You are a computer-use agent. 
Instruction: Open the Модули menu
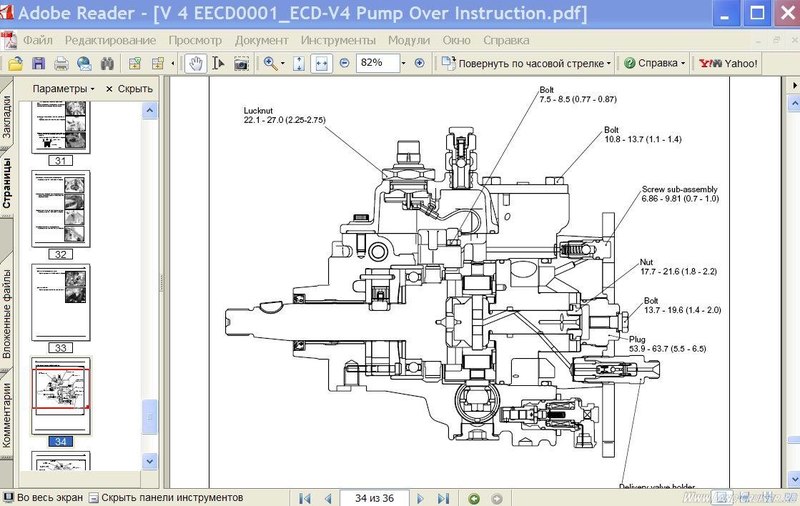pyautogui.click(x=409, y=40)
